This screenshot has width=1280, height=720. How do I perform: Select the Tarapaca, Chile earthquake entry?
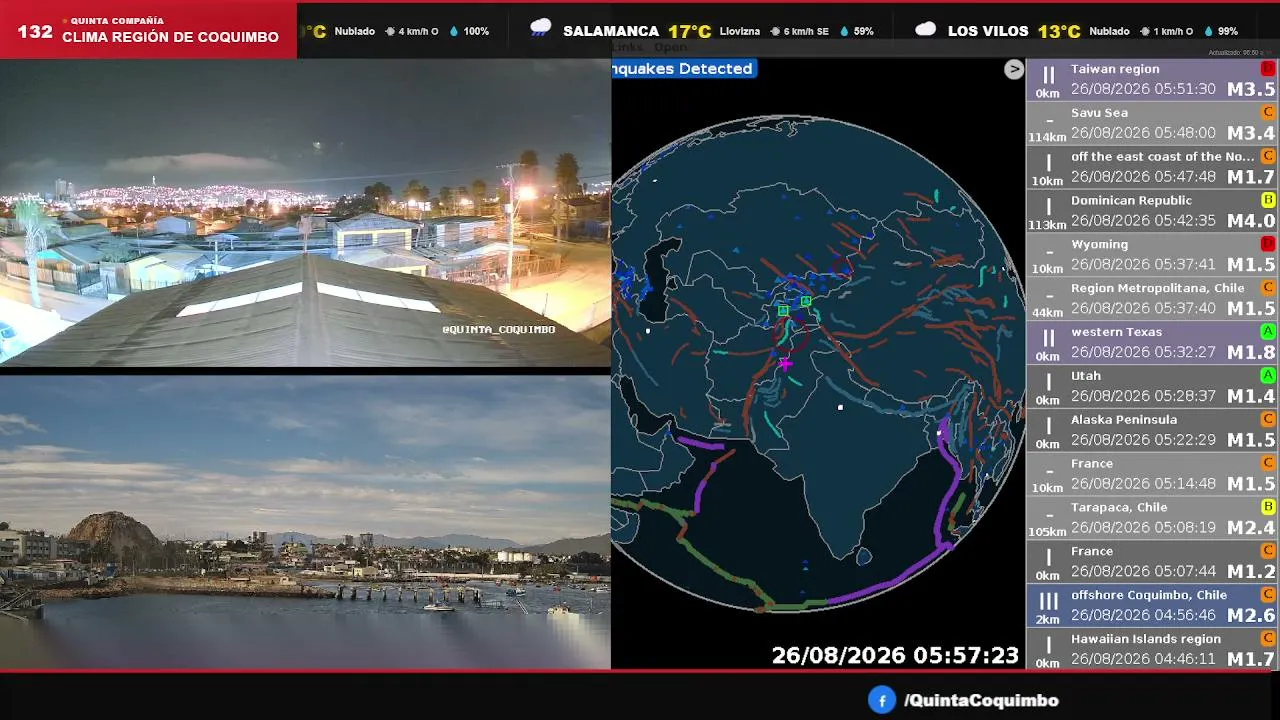point(1153,518)
